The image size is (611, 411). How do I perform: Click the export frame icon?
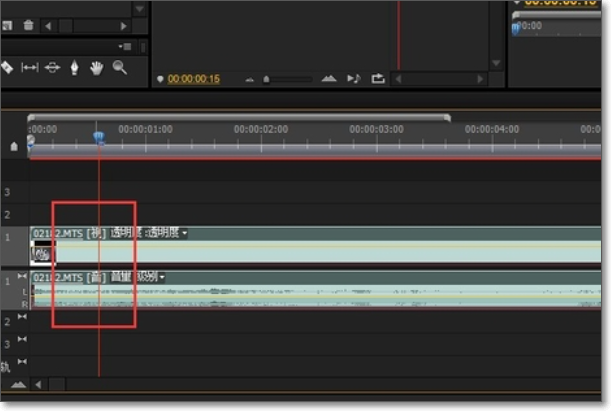tap(378, 79)
